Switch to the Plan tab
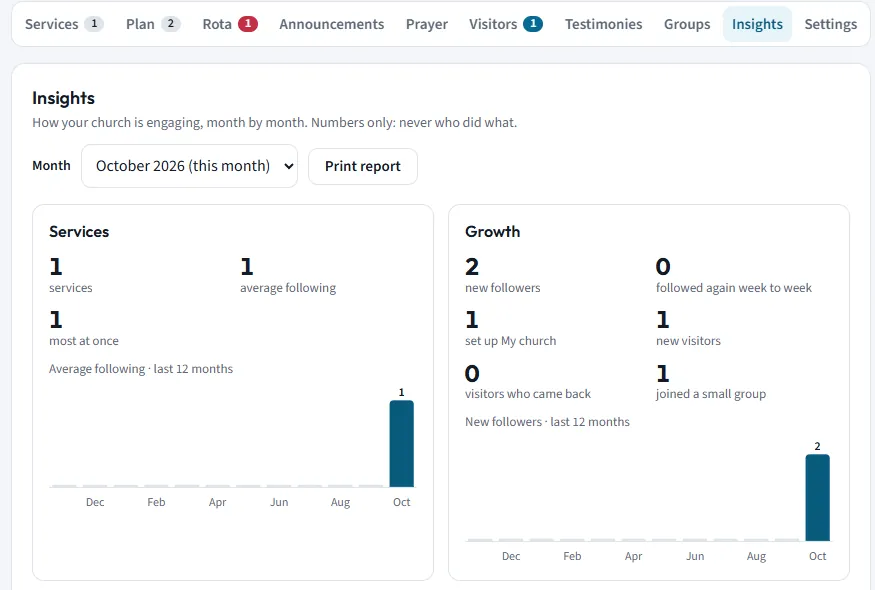The height and width of the screenshot is (590, 875). tap(153, 24)
